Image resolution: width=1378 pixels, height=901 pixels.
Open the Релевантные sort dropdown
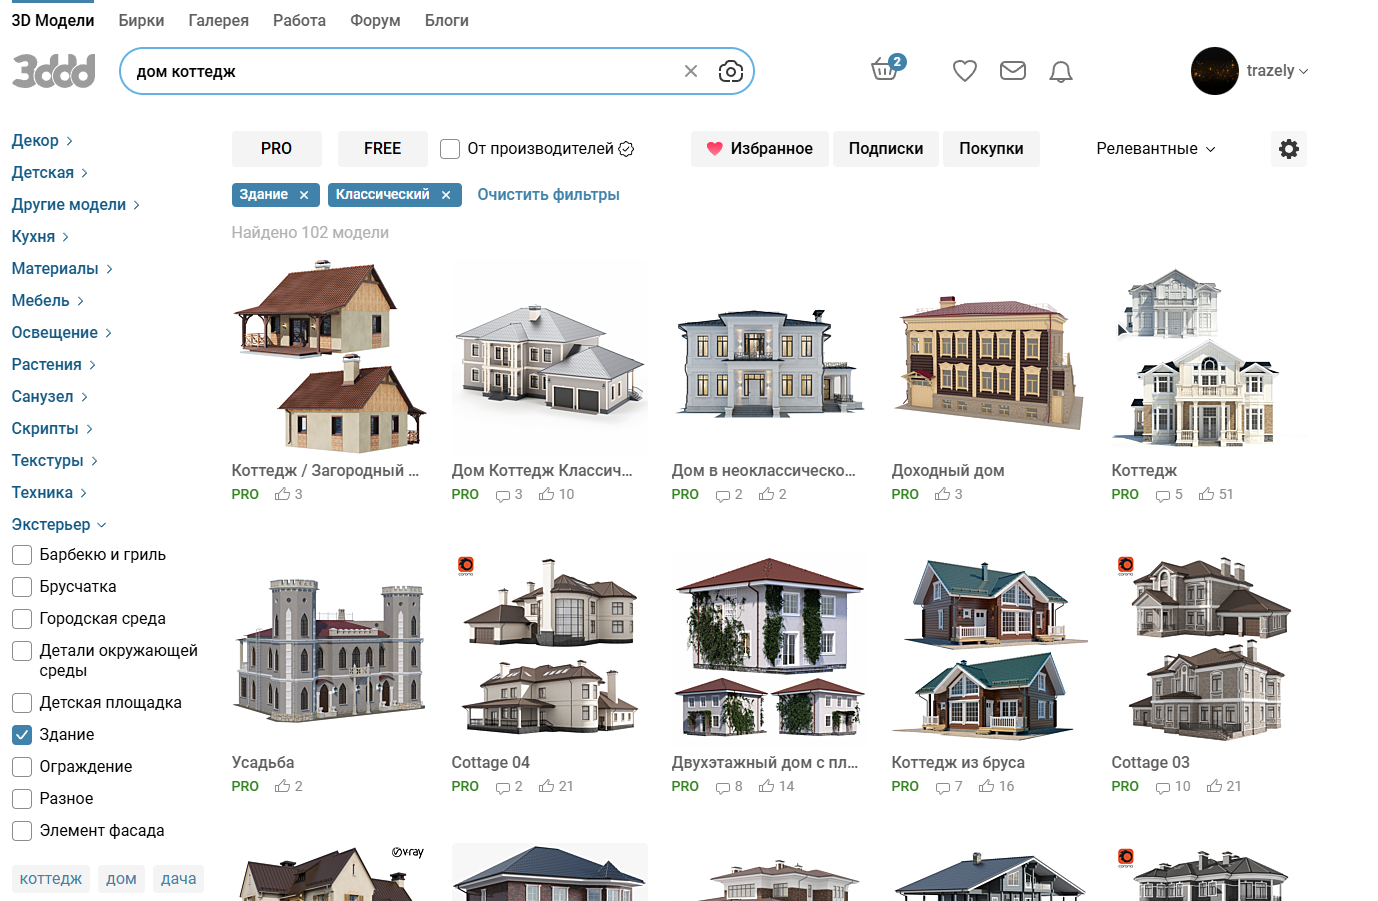pyautogui.click(x=1156, y=149)
